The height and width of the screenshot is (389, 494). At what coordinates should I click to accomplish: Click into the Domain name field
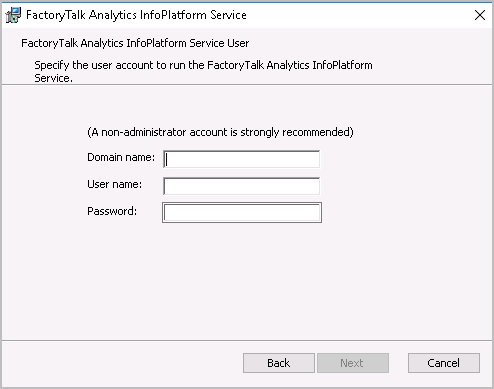pyautogui.click(x=242, y=159)
